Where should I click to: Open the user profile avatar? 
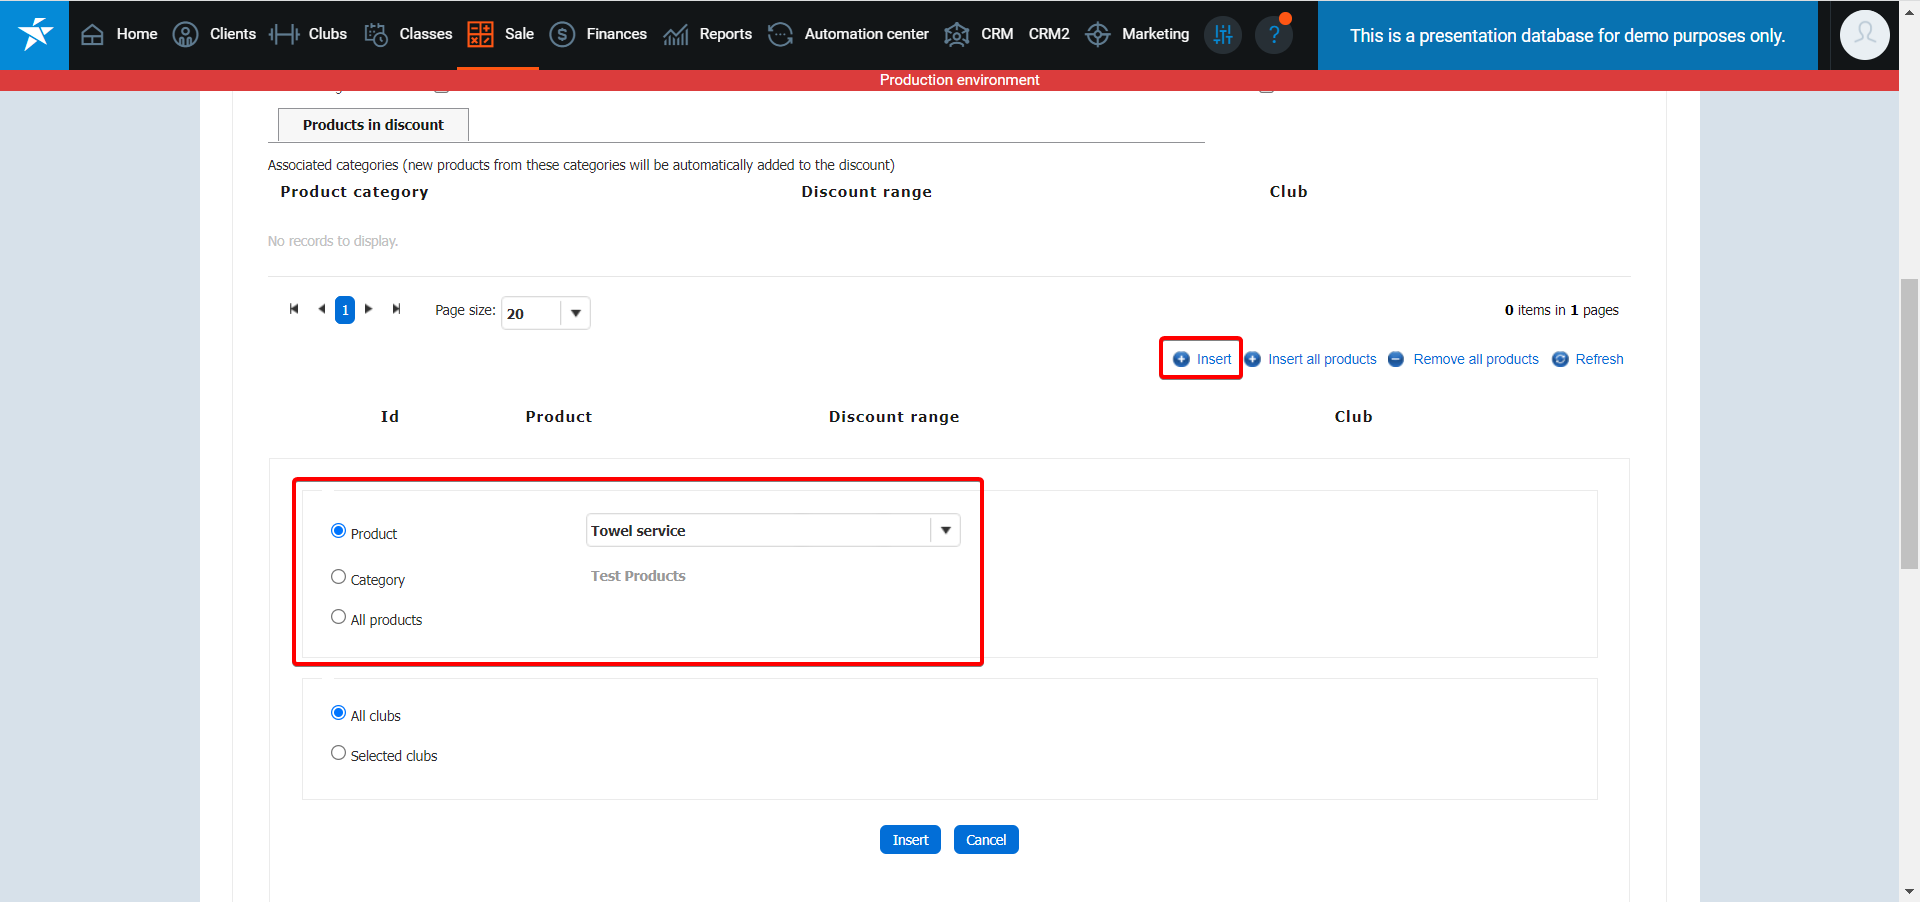1864,35
